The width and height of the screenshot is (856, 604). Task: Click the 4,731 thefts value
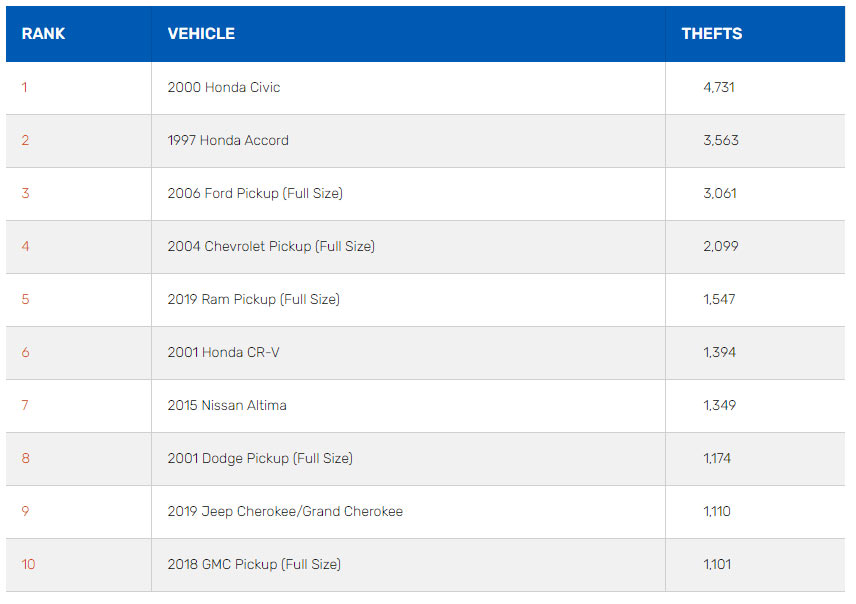(x=719, y=88)
